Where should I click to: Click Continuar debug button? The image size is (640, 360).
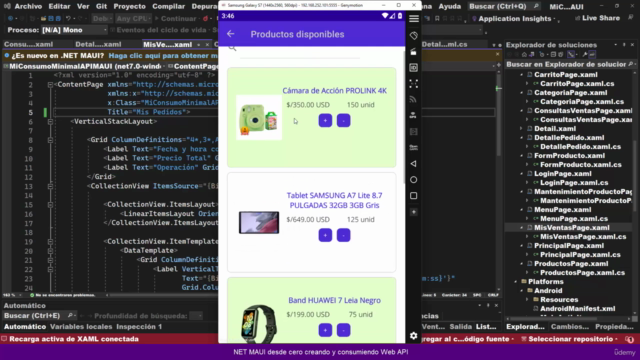coord(176,19)
